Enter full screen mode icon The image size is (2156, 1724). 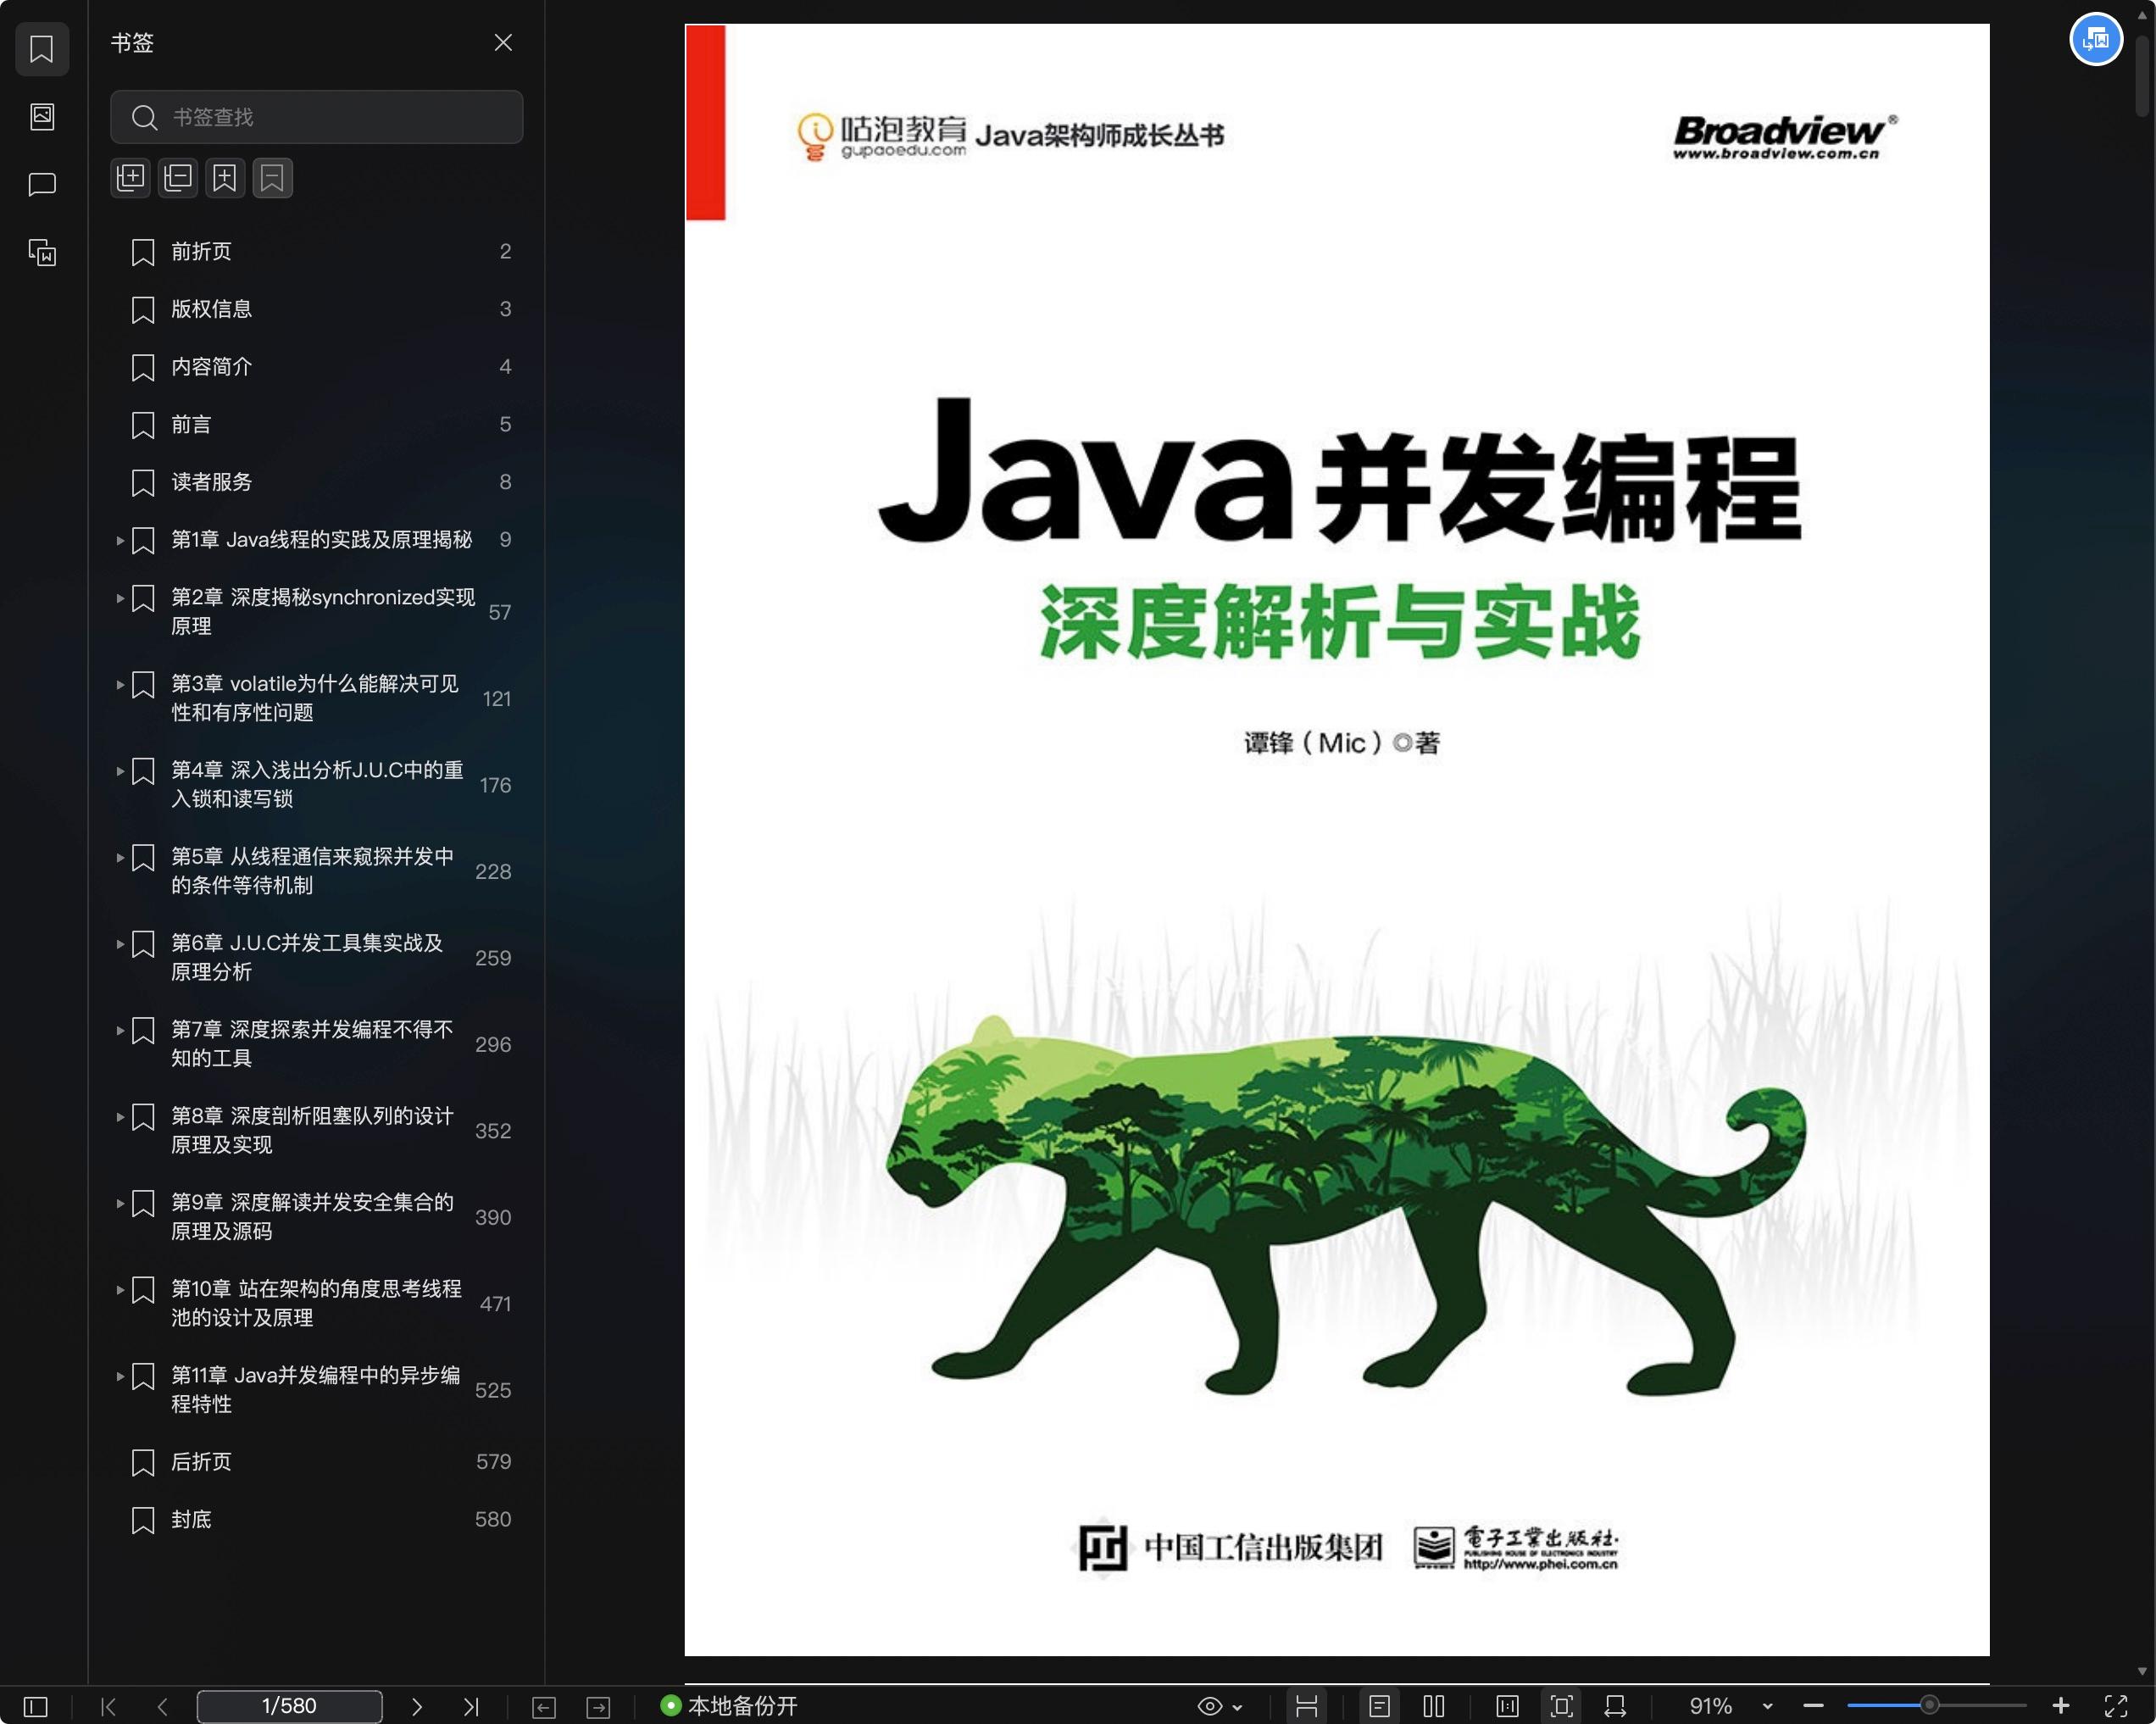2115,1706
